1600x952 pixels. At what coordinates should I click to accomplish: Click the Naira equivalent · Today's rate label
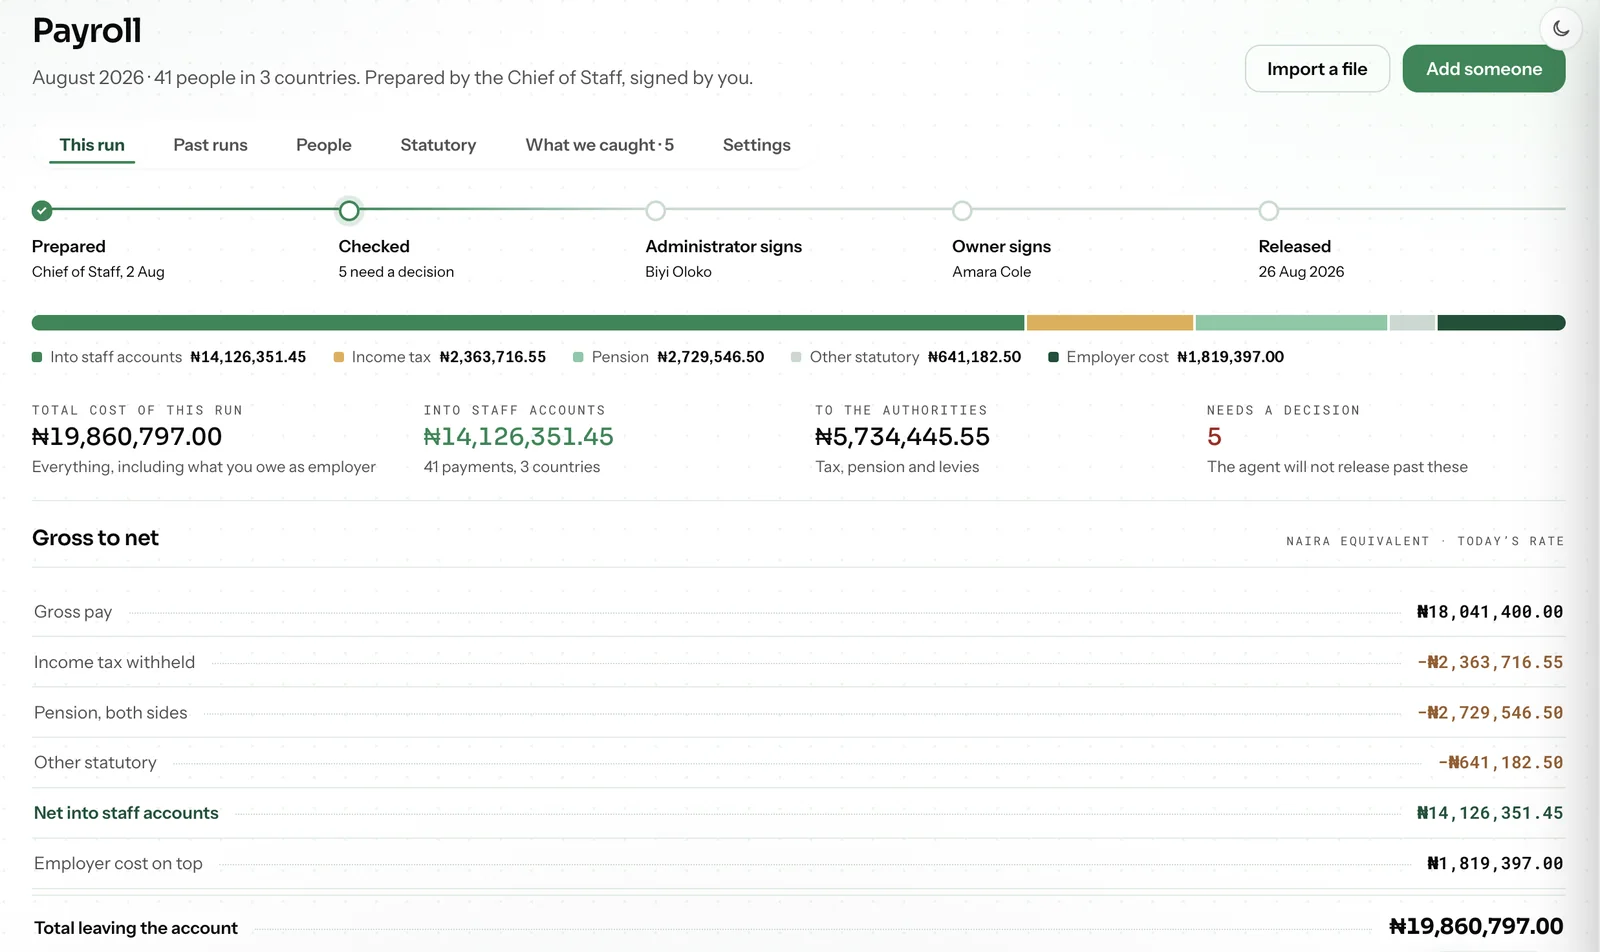(1425, 541)
